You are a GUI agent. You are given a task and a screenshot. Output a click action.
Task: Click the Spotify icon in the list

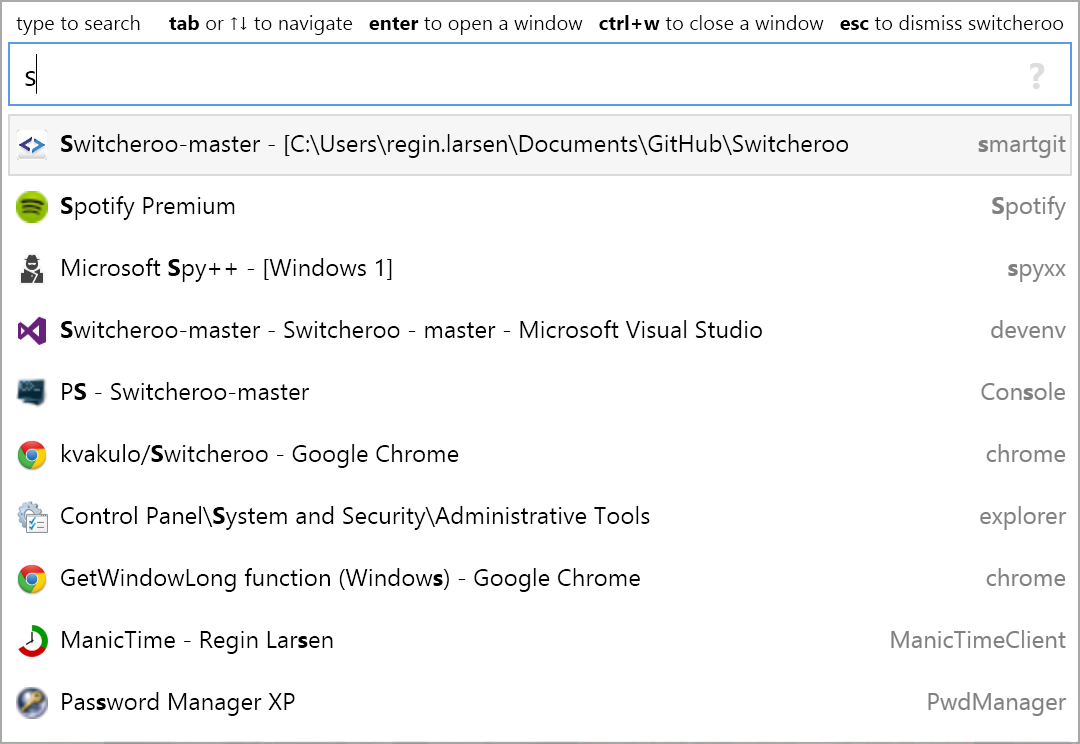(32, 207)
